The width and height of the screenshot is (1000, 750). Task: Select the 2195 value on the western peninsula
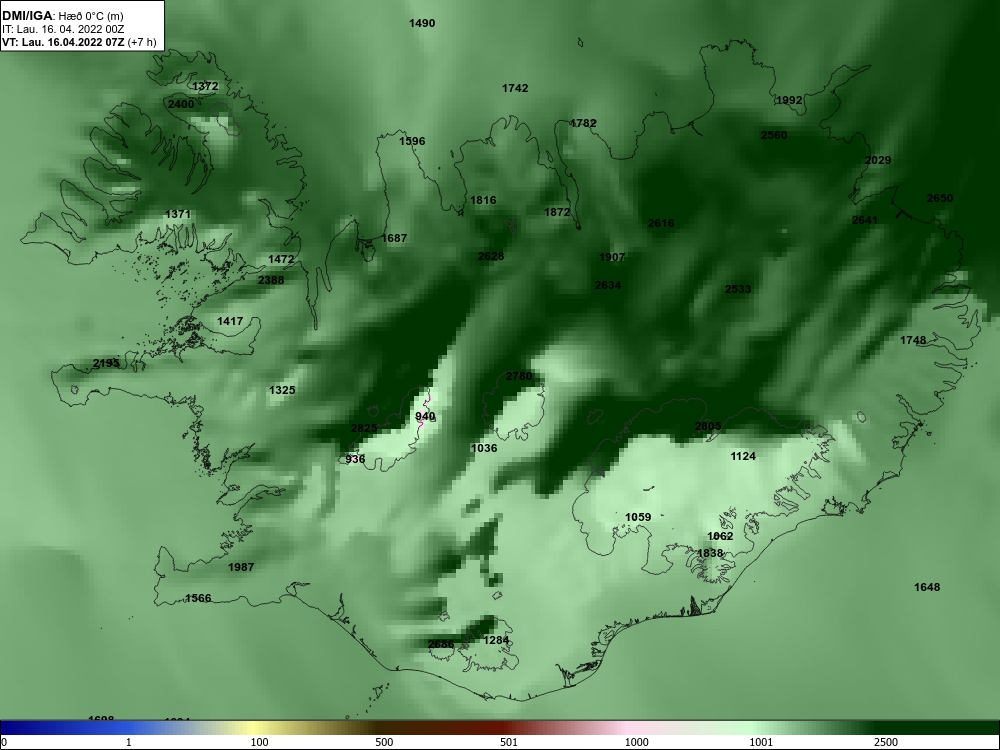106,364
